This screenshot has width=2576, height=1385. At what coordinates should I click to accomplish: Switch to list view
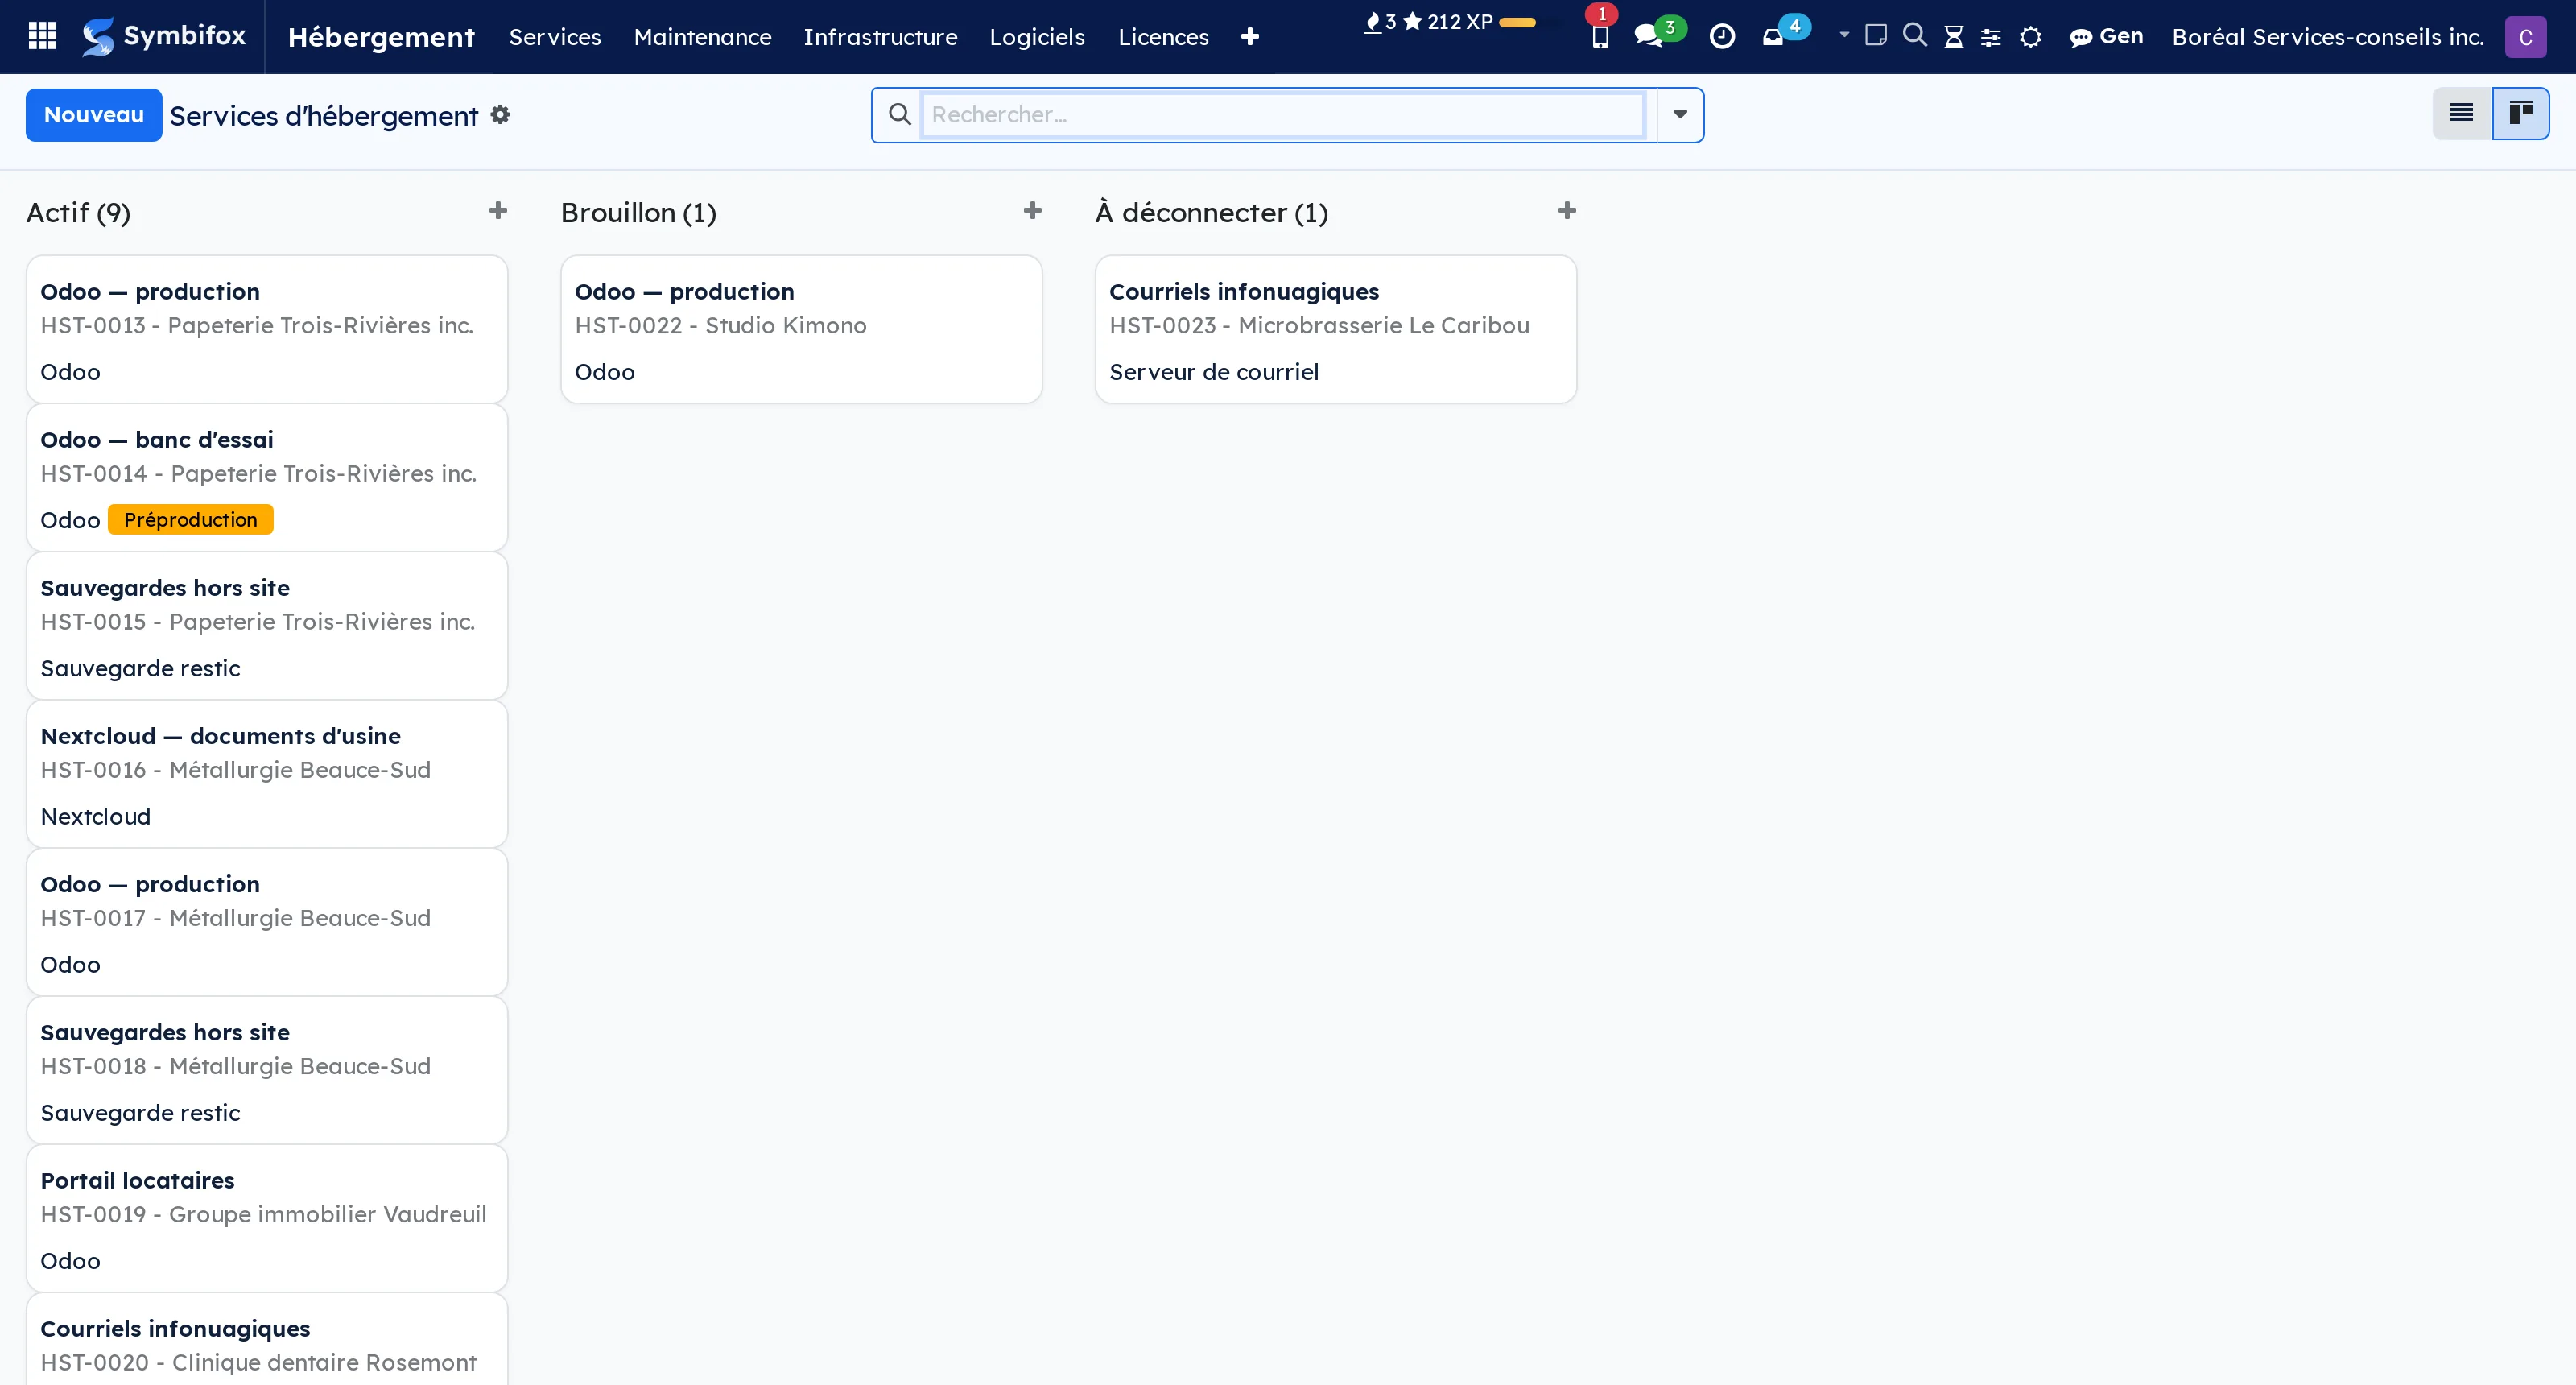tap(2461, 113)
